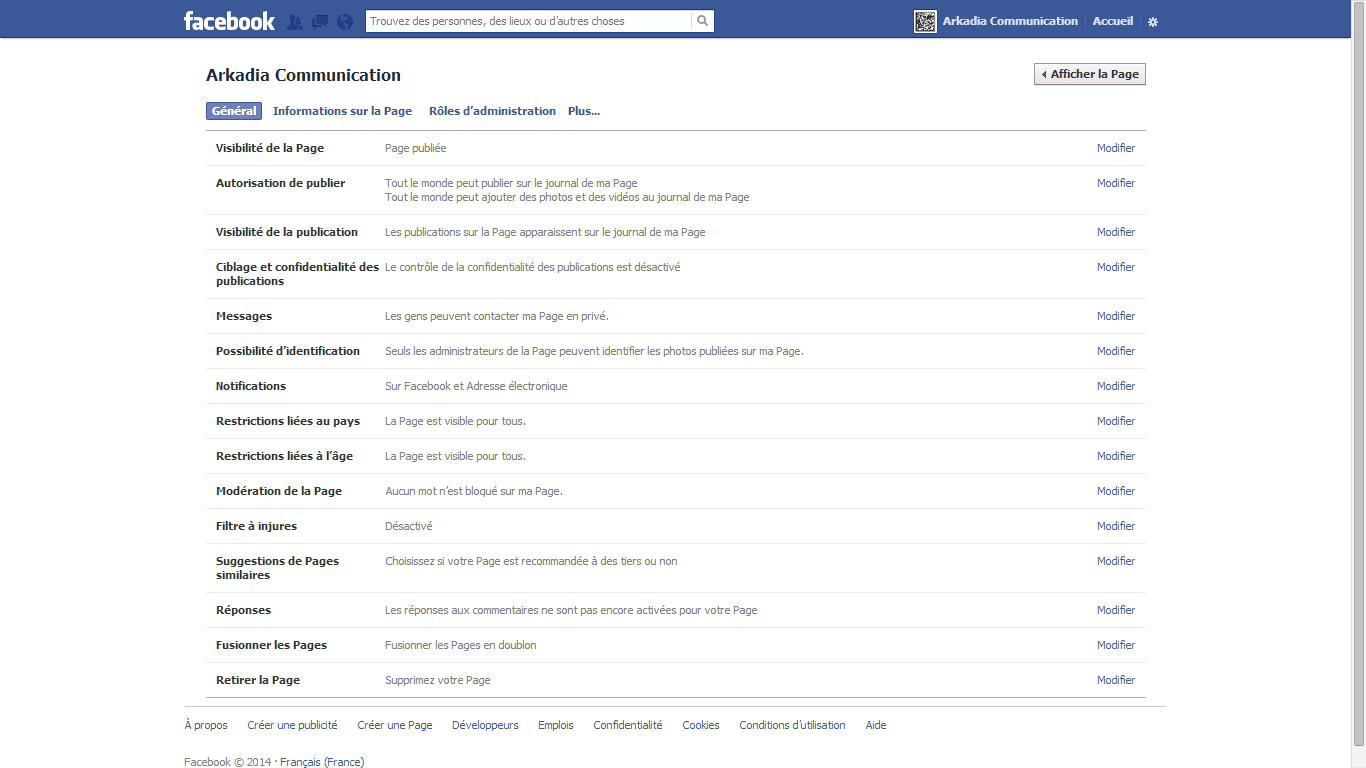Screen dimensions: 1366x768
Task: Click 'Désactivé' value for injures filter
Action: (x=409, y=526)
